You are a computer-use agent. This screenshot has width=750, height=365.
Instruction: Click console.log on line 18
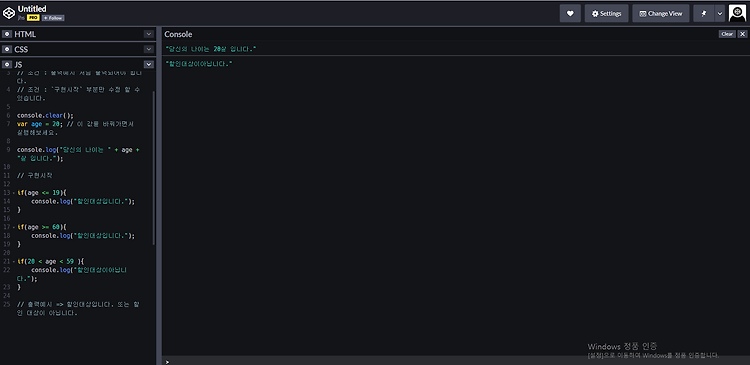tap(51, 236)
